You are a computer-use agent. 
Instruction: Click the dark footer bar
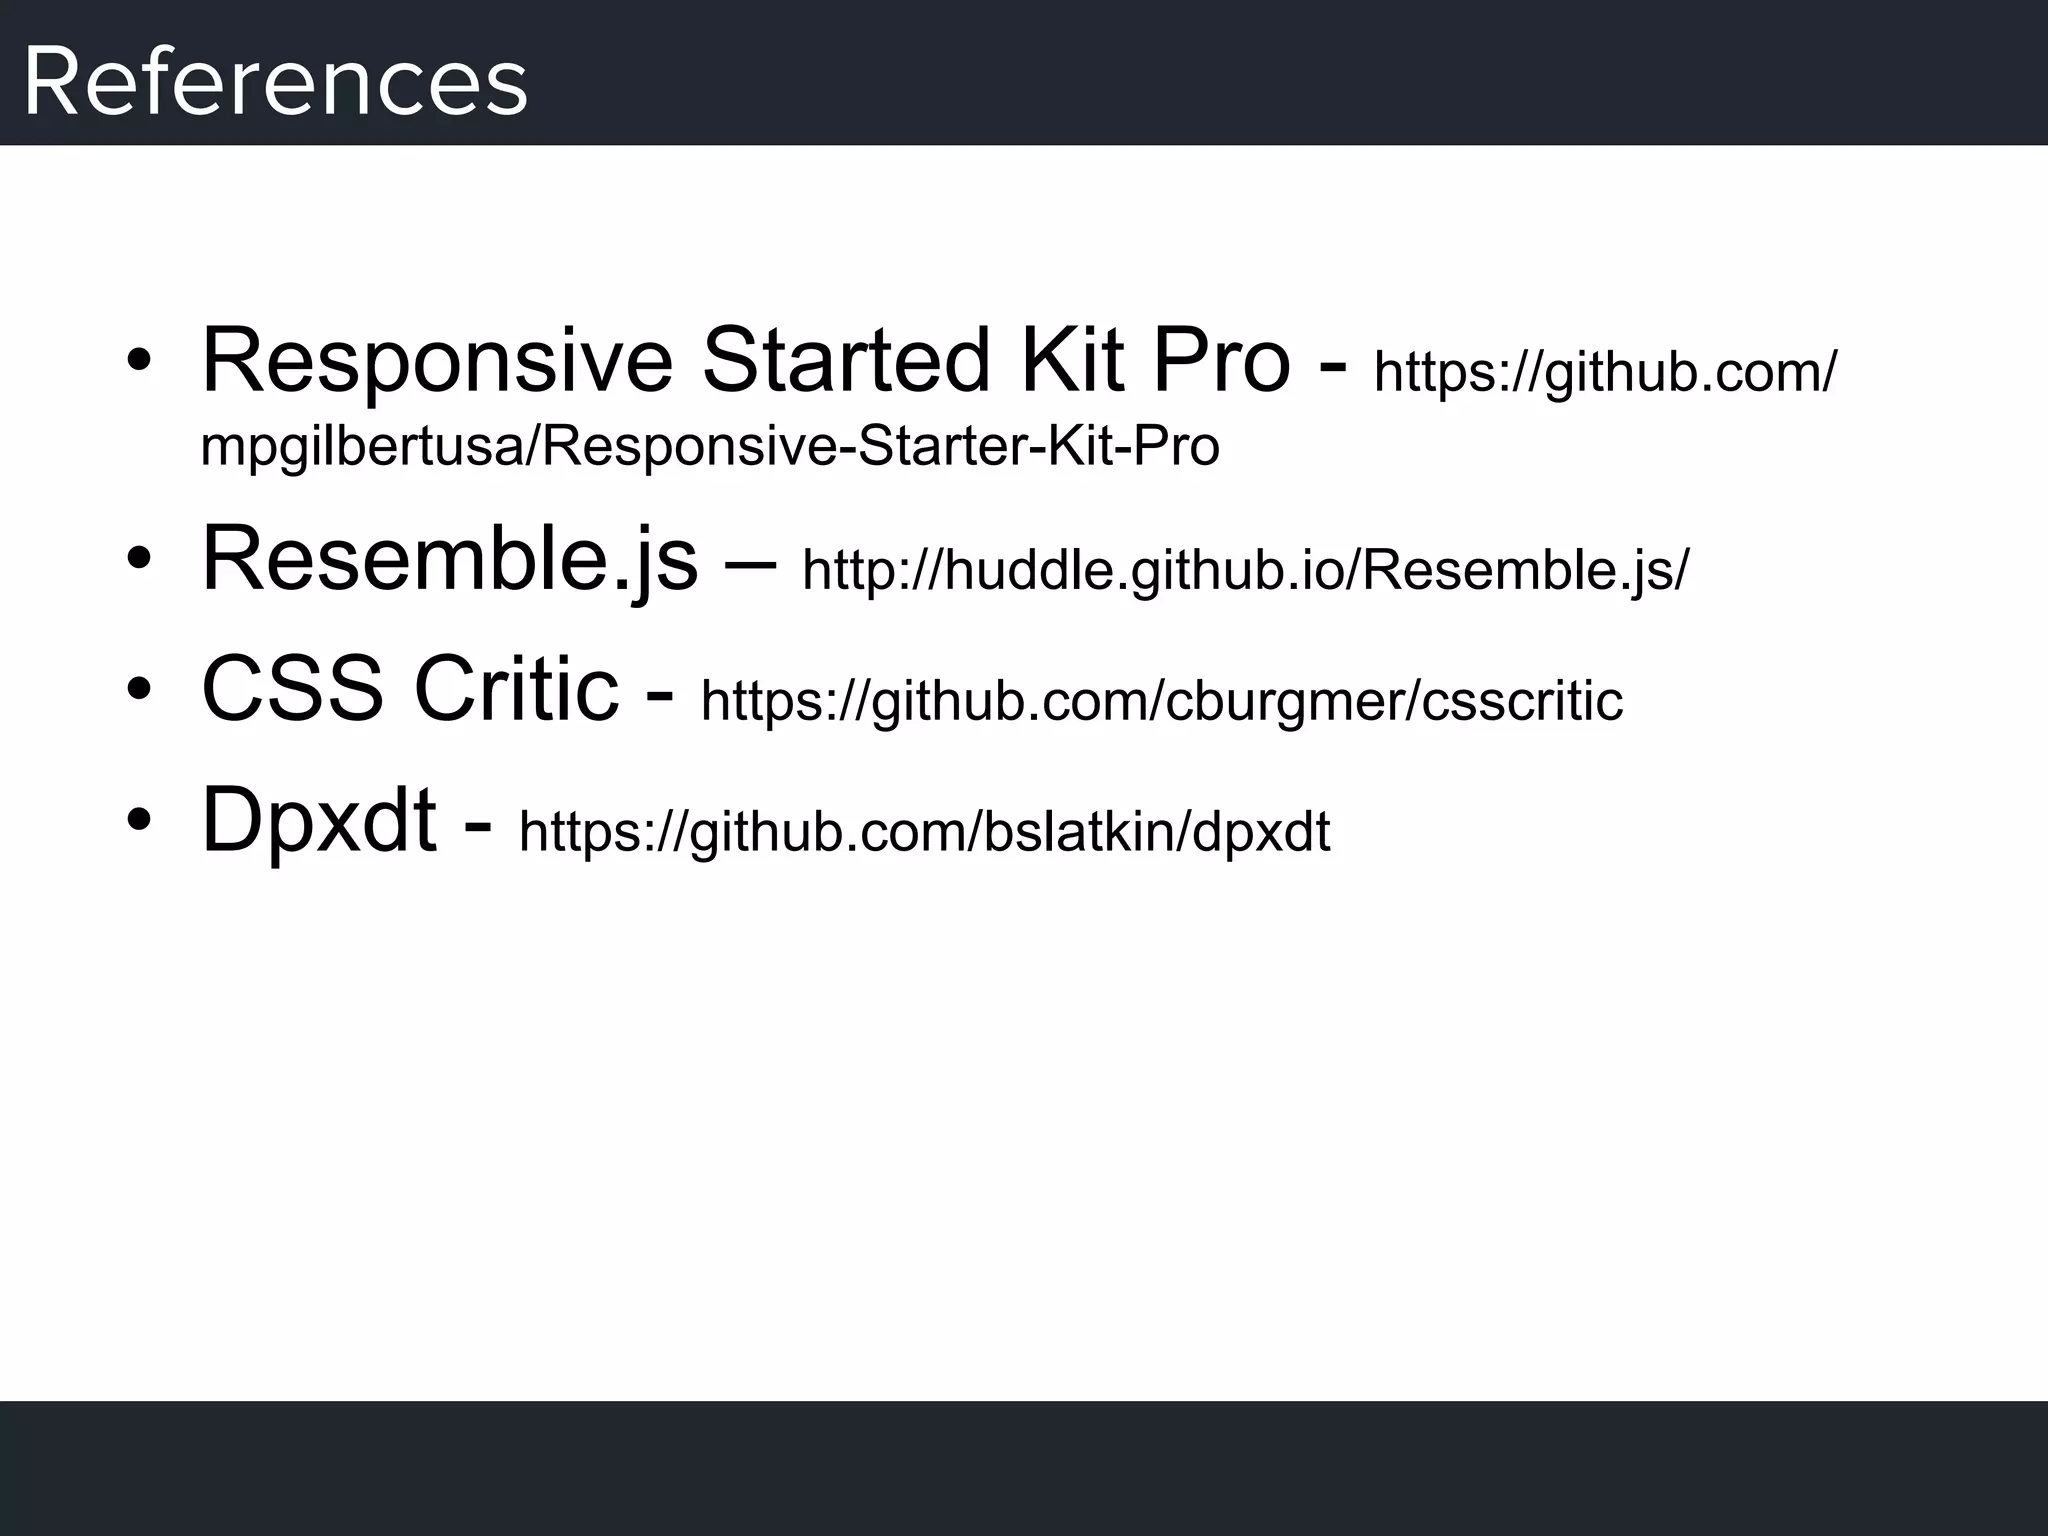click(1024, 1467)
